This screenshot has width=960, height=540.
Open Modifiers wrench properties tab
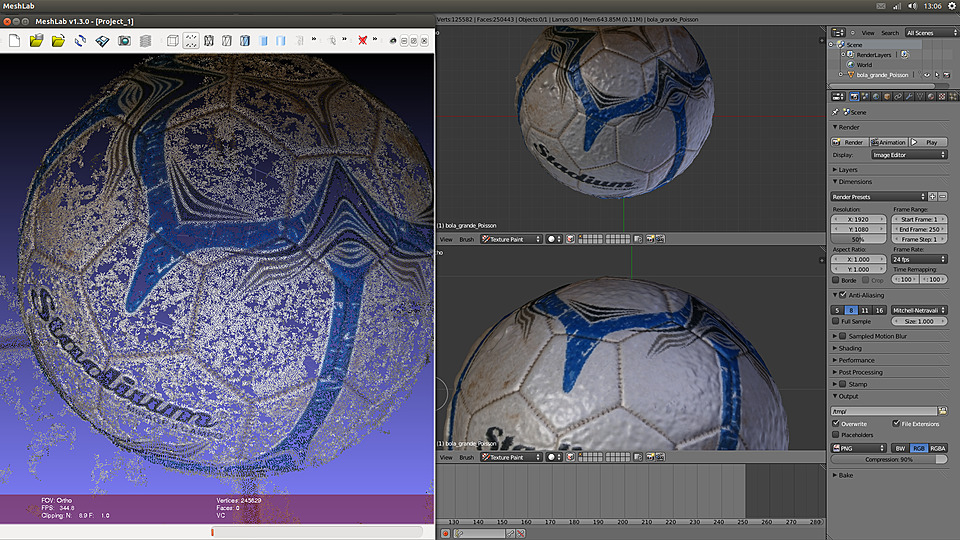coord(909,97)
